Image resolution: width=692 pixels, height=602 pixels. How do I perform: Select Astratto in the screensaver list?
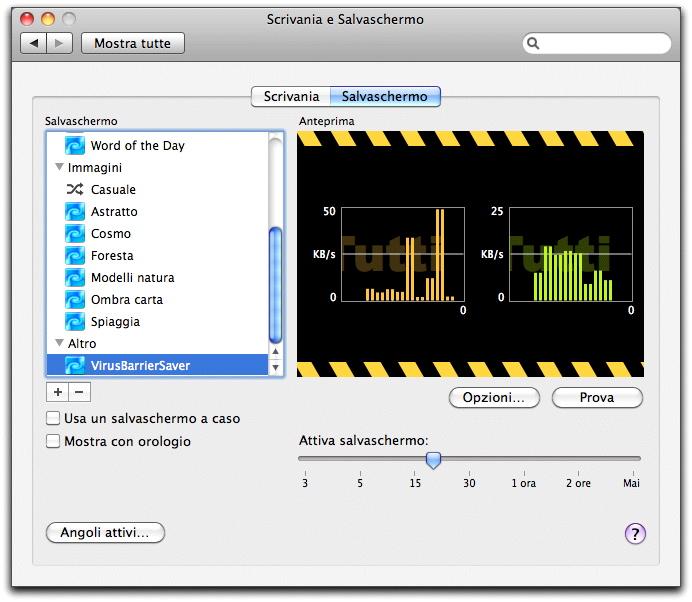(157, 211)
